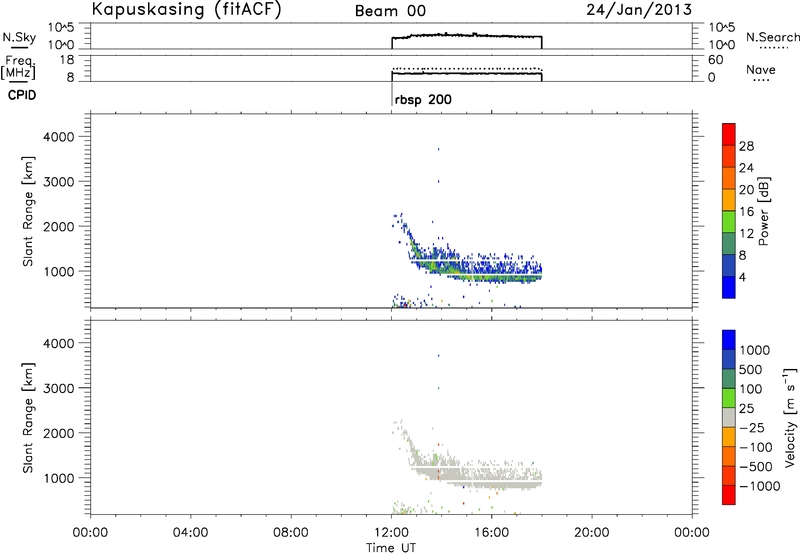The width and height of the screenshot is (800, 554).
Task: Click the Slant Range label of the power panel
Action: (x=28, y=211)
